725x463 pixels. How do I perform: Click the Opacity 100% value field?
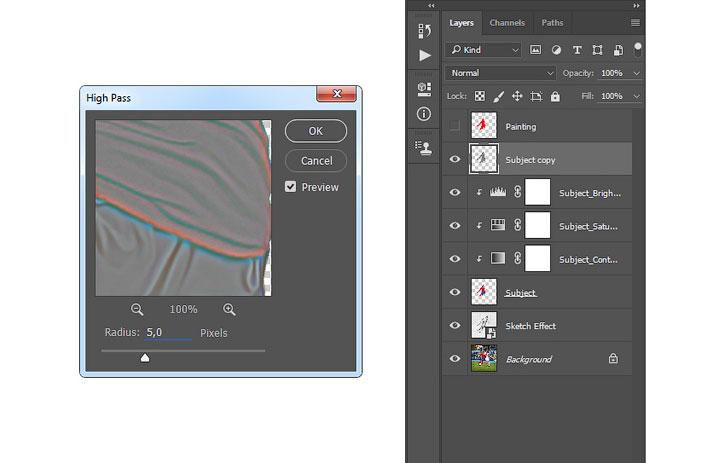[613, 73]
